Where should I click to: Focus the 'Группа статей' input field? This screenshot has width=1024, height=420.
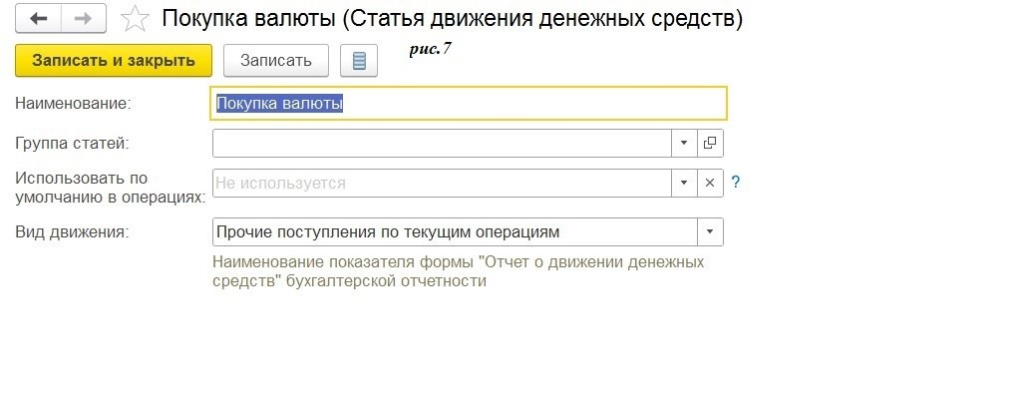click(x=440, y=143)
